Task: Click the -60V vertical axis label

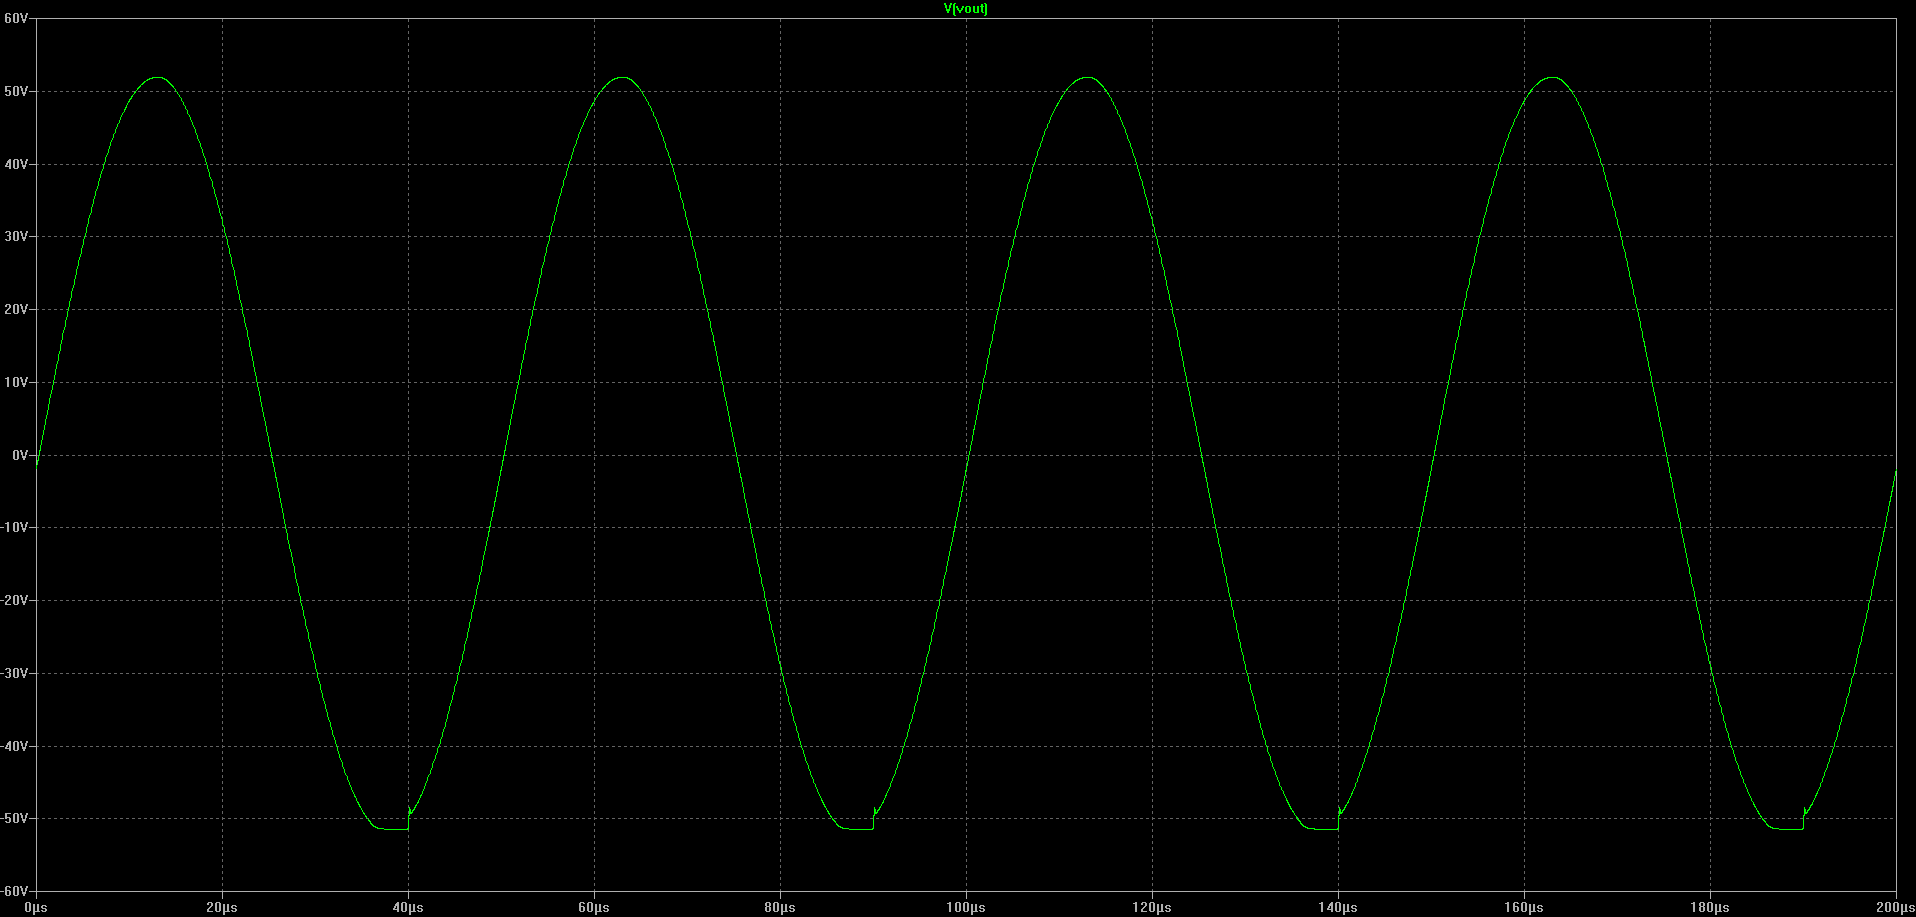Action: [x=14, y=891]
